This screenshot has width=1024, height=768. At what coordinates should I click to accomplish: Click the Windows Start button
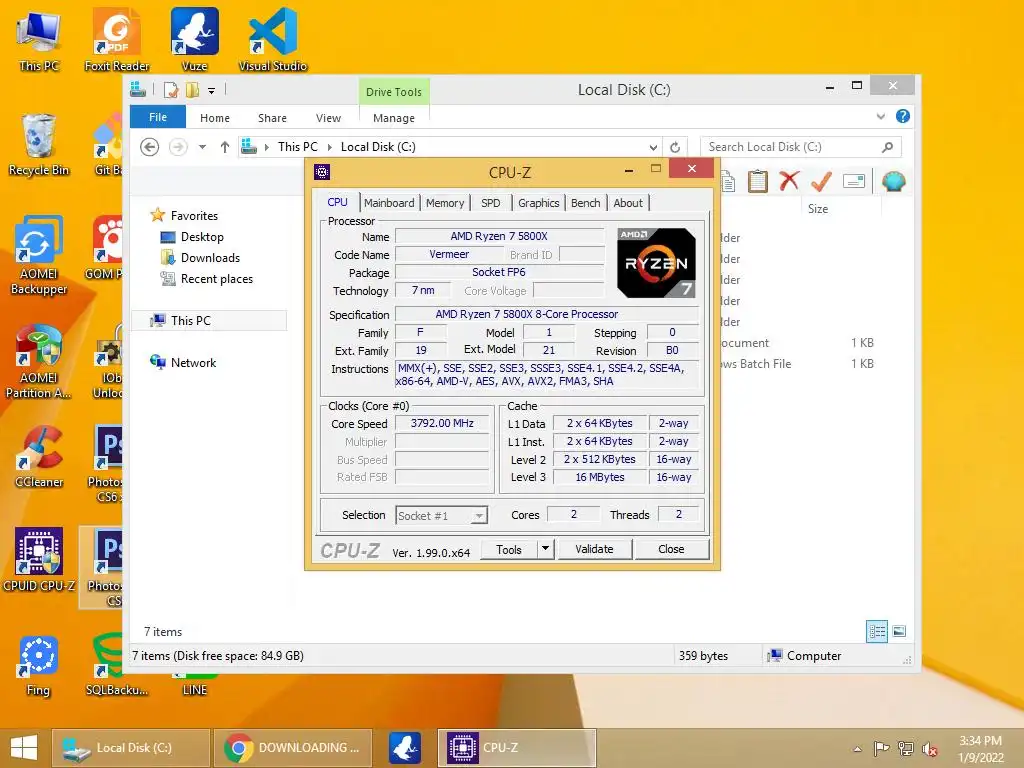point(24,748)
